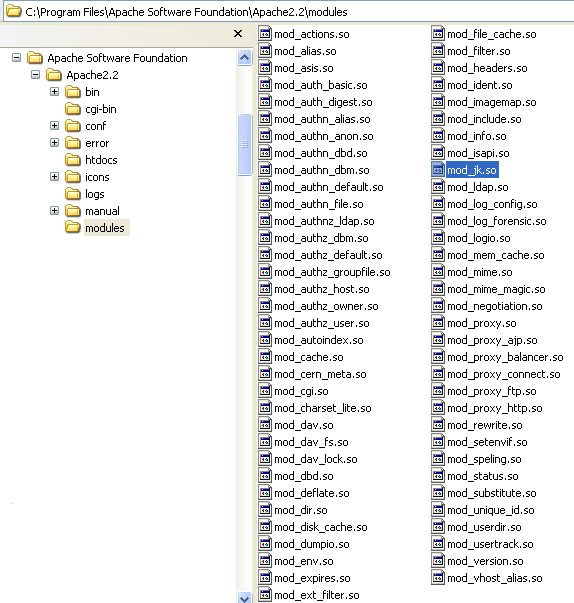Select Apache Software Foundation in tree

tap(117, 58)
